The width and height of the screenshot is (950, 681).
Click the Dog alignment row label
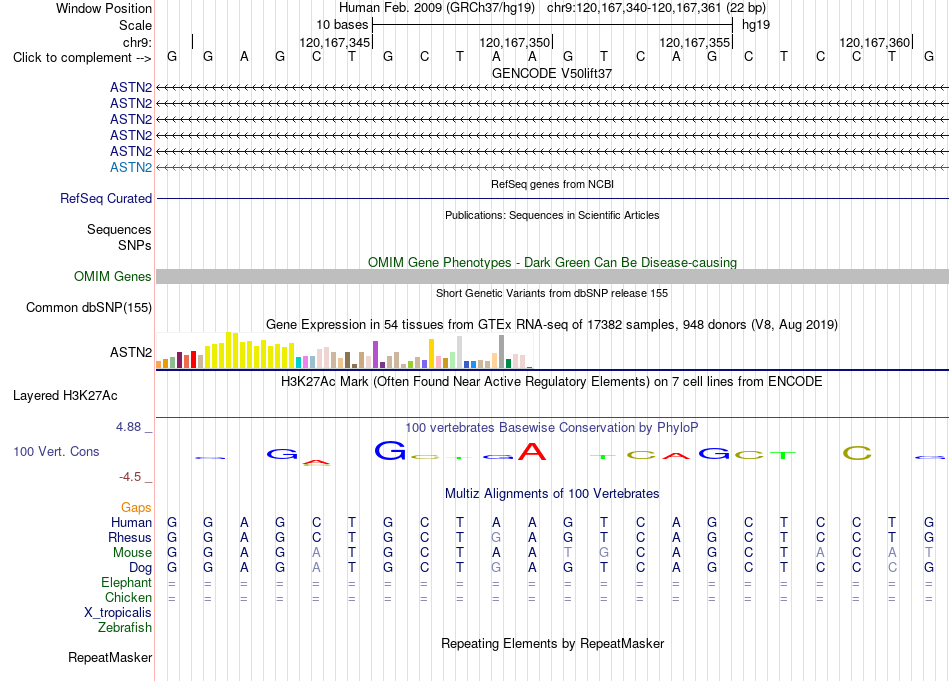[x=141, y=568]
